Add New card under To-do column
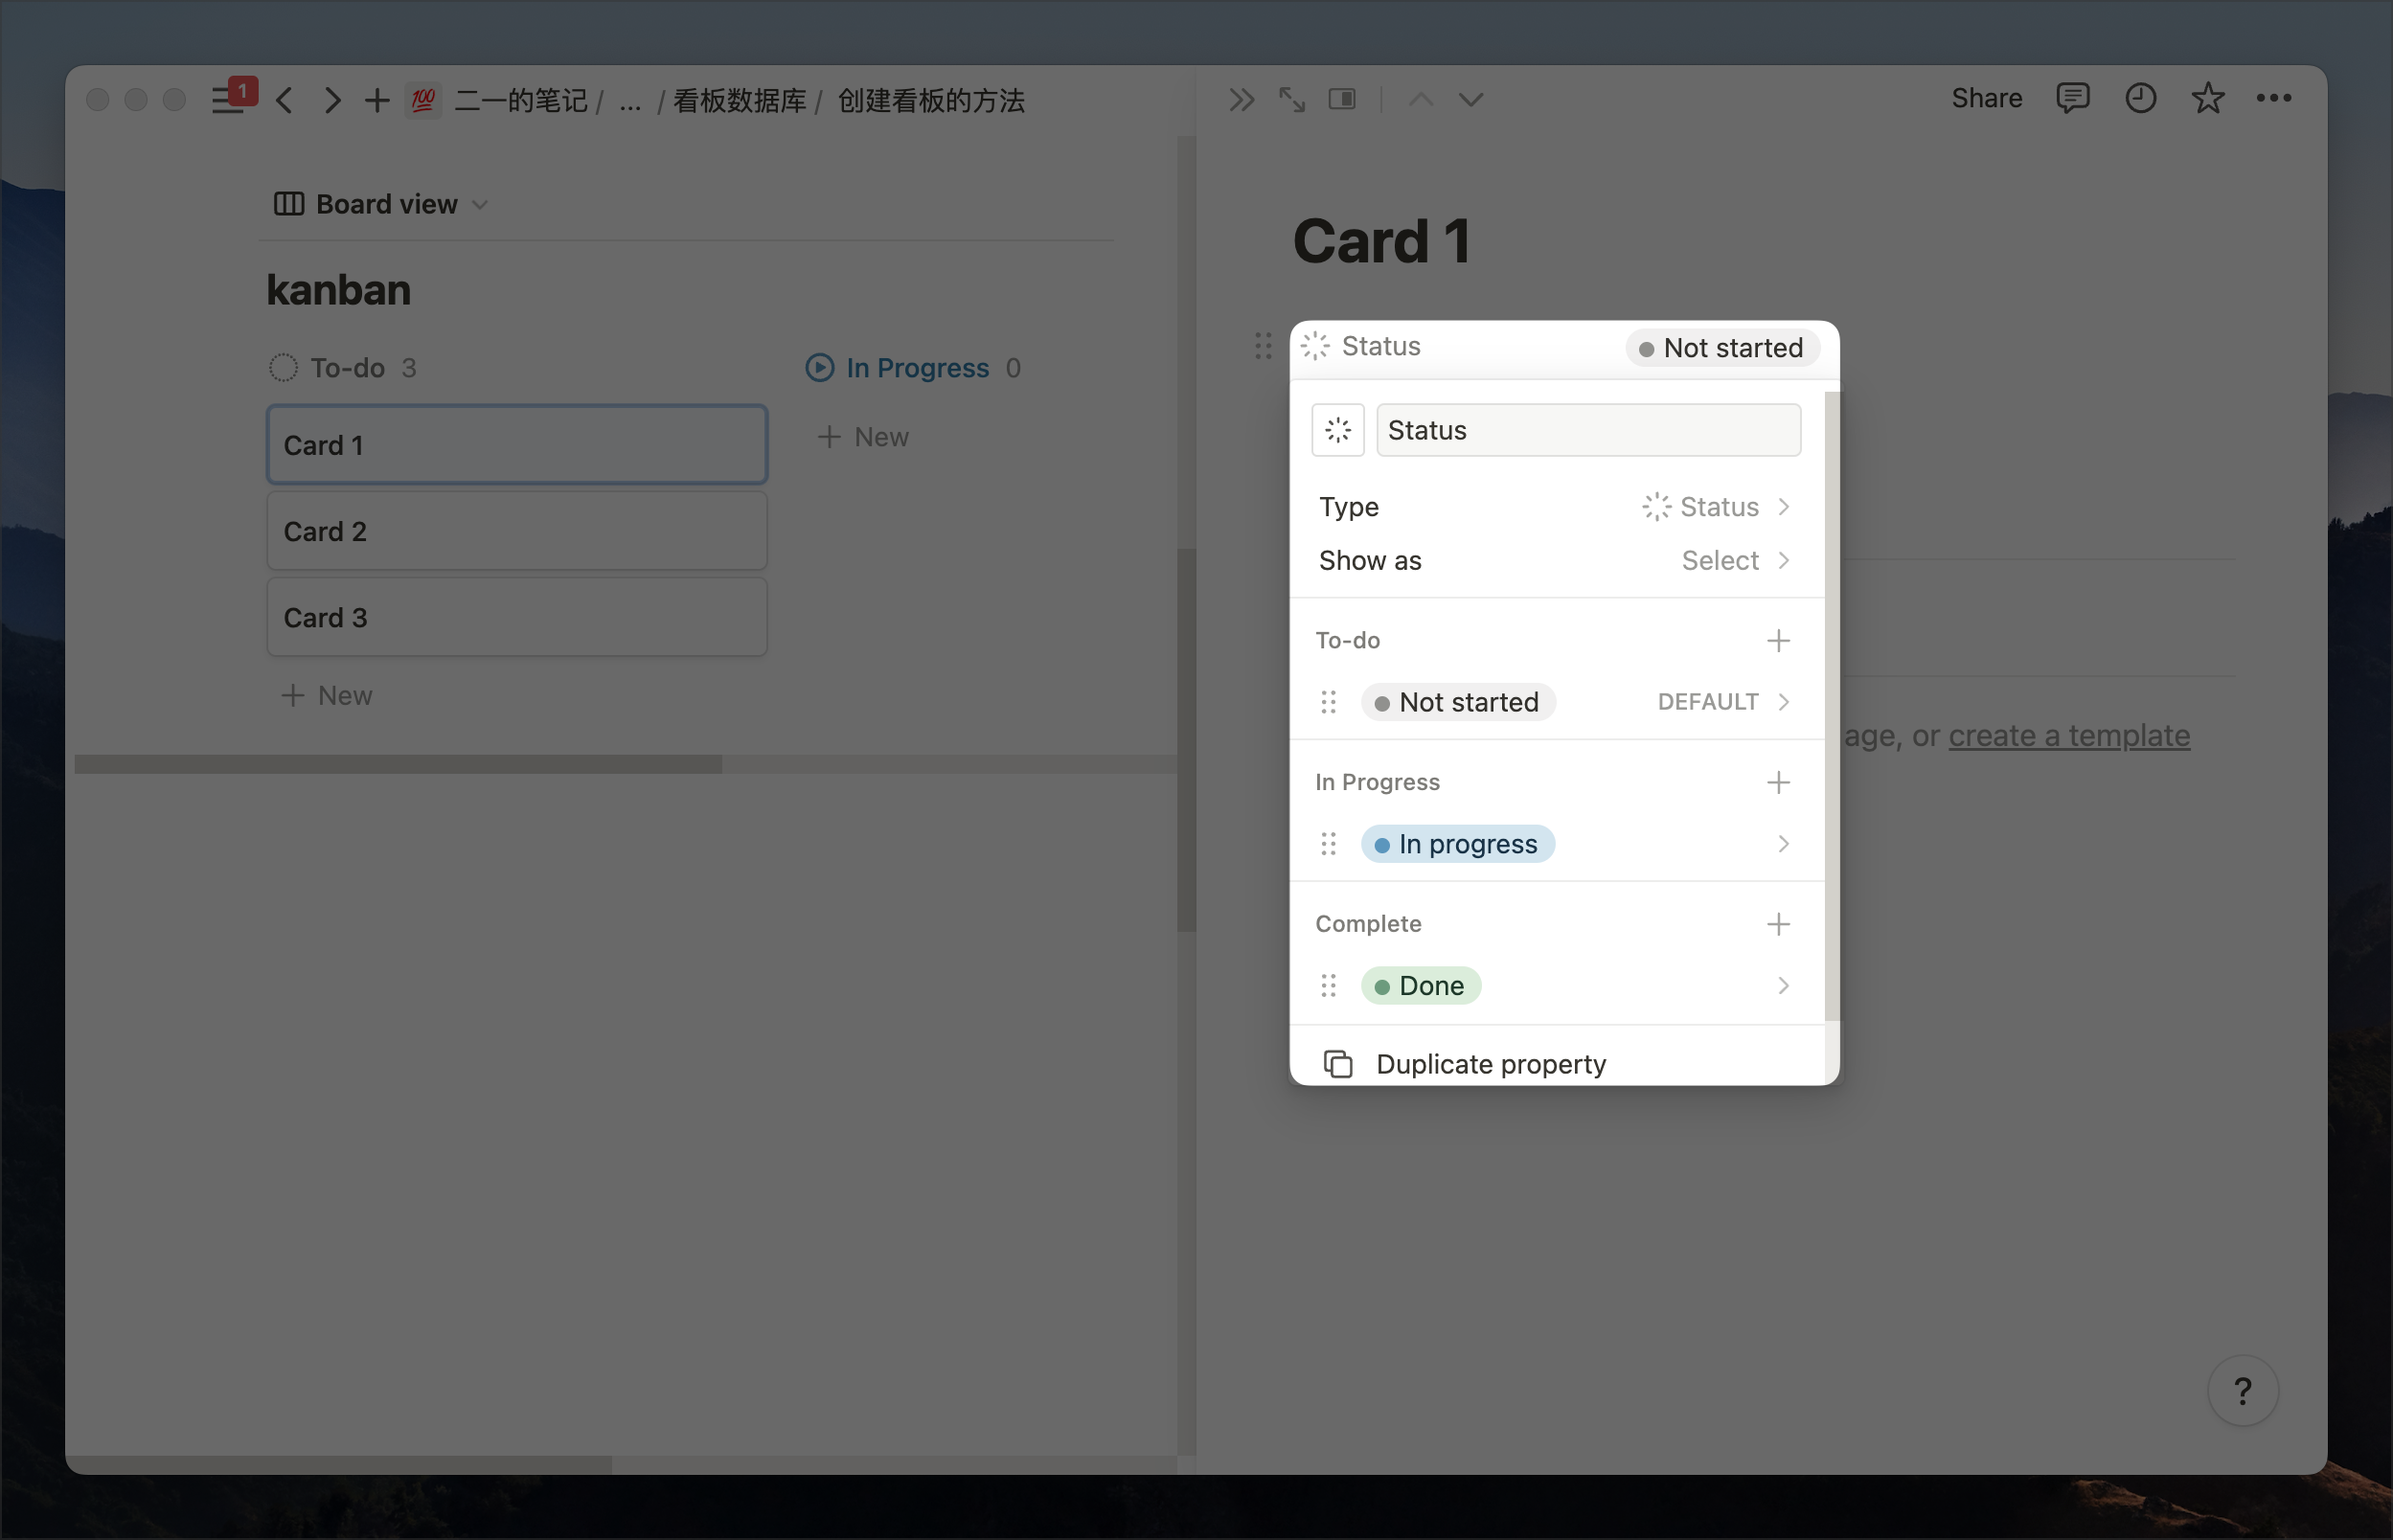The height and width of the screenshot is (1540, 2393). [x=326, y=696]
